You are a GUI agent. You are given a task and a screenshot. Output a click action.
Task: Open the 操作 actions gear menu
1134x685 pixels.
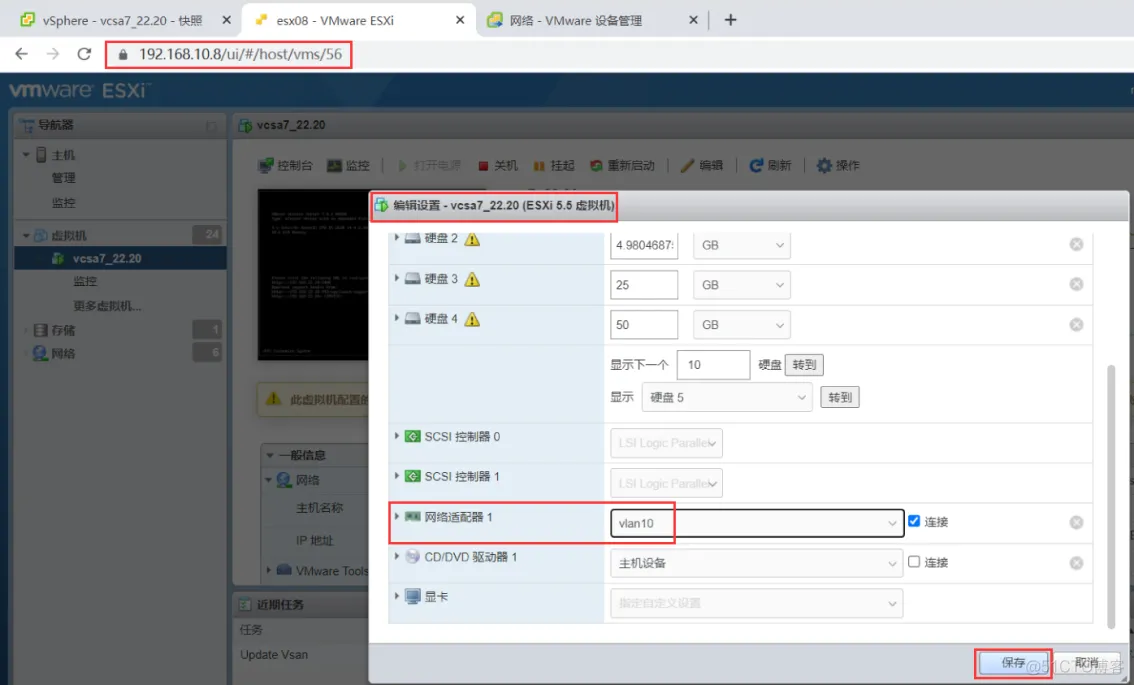[x=838, y=166]
